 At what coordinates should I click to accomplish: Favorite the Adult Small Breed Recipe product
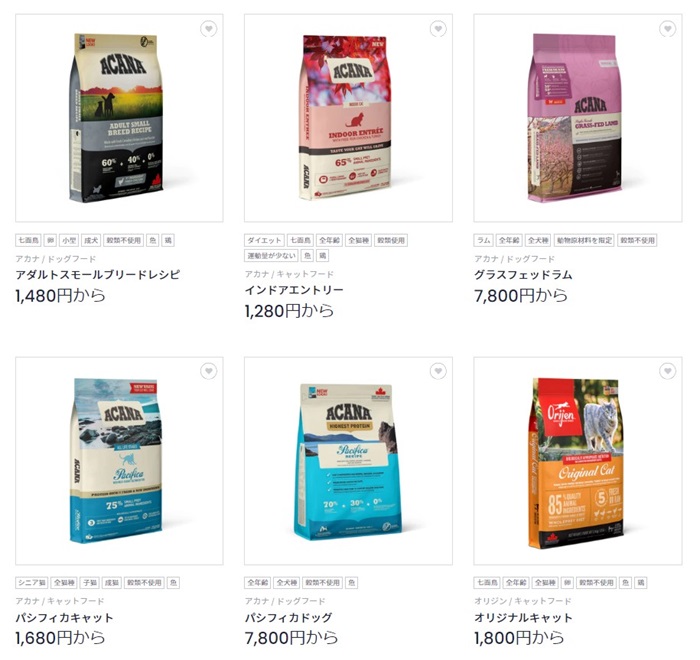(208, 29)
